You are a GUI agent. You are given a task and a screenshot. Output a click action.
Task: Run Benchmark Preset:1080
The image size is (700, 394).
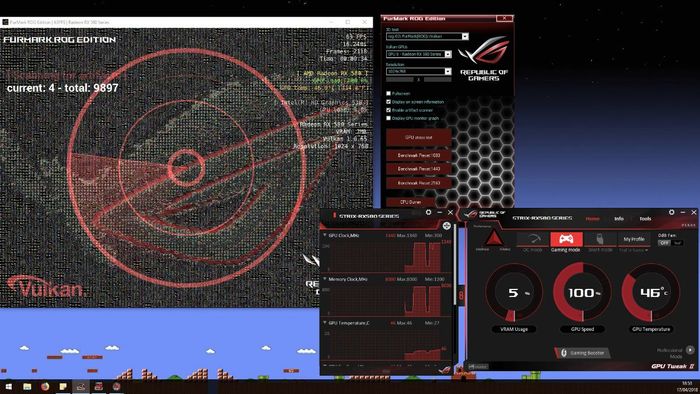(418, 155)
